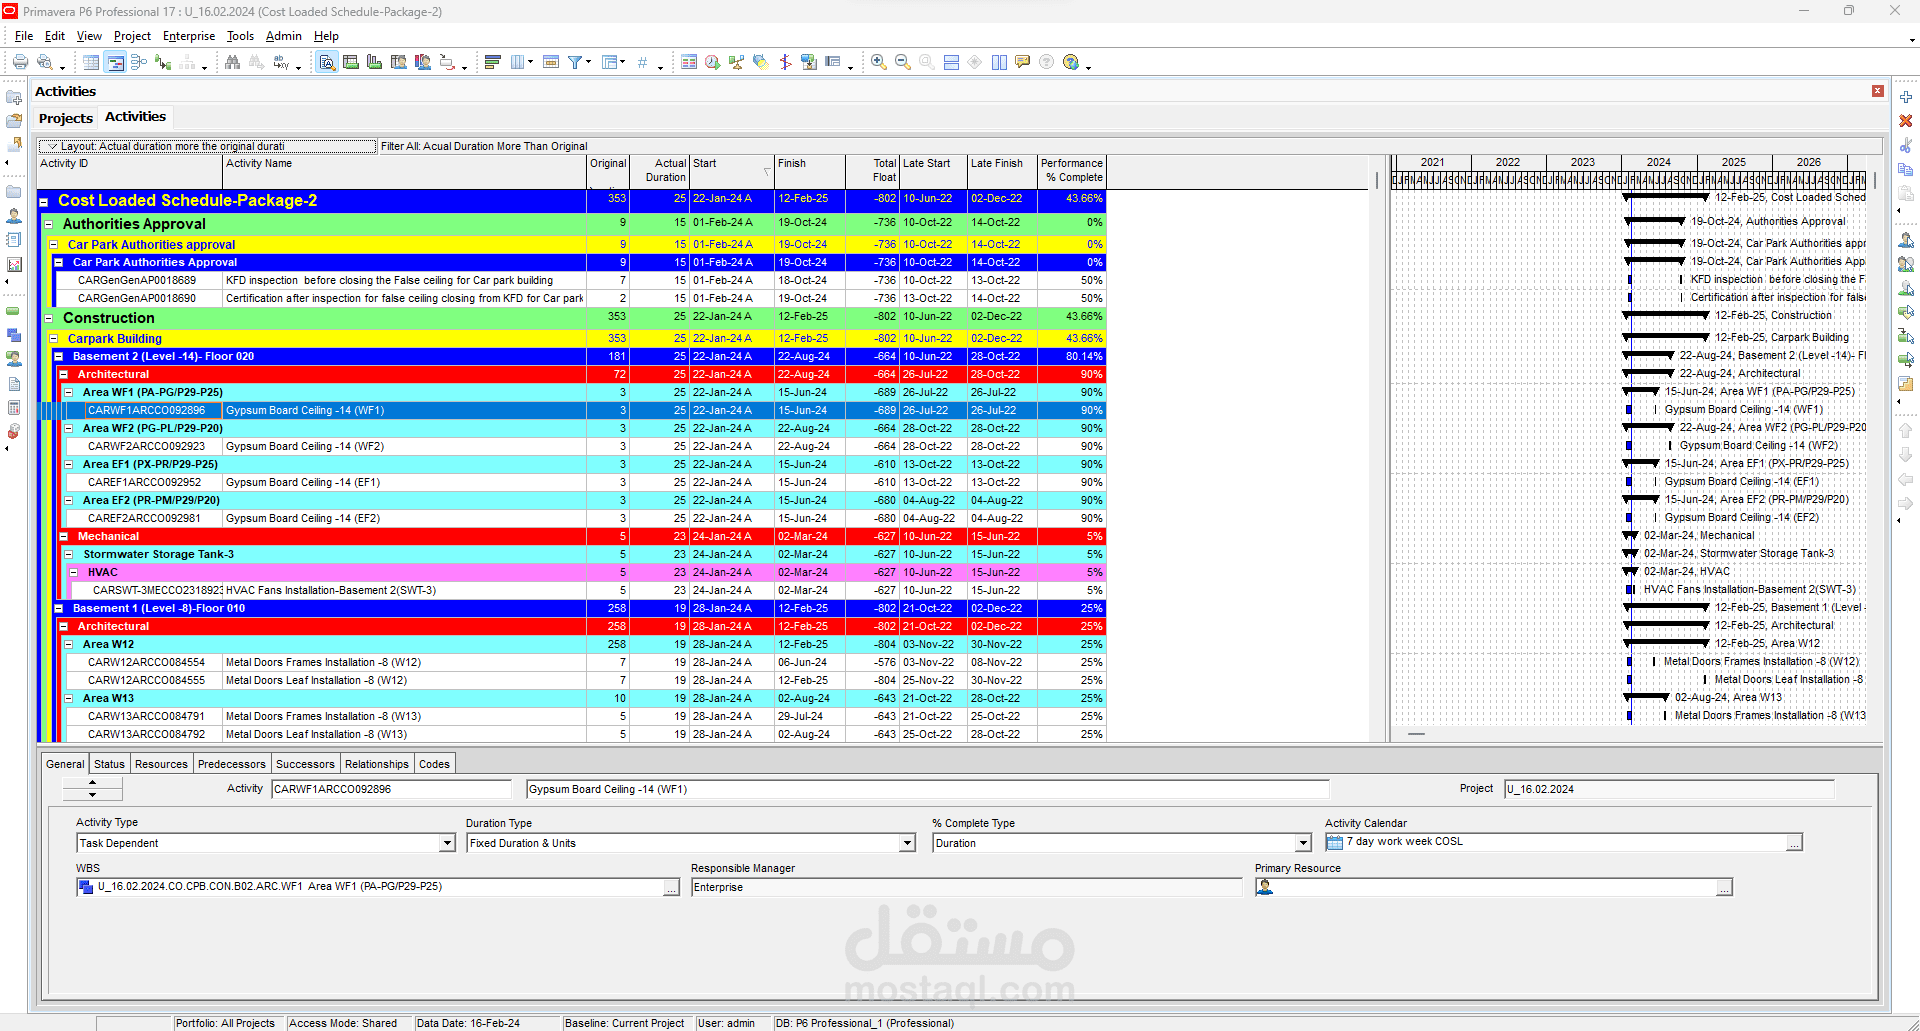Click the Progress Spotlight icon
The height and width of the screenshot is (1031, 1920).
click(760, 62)
